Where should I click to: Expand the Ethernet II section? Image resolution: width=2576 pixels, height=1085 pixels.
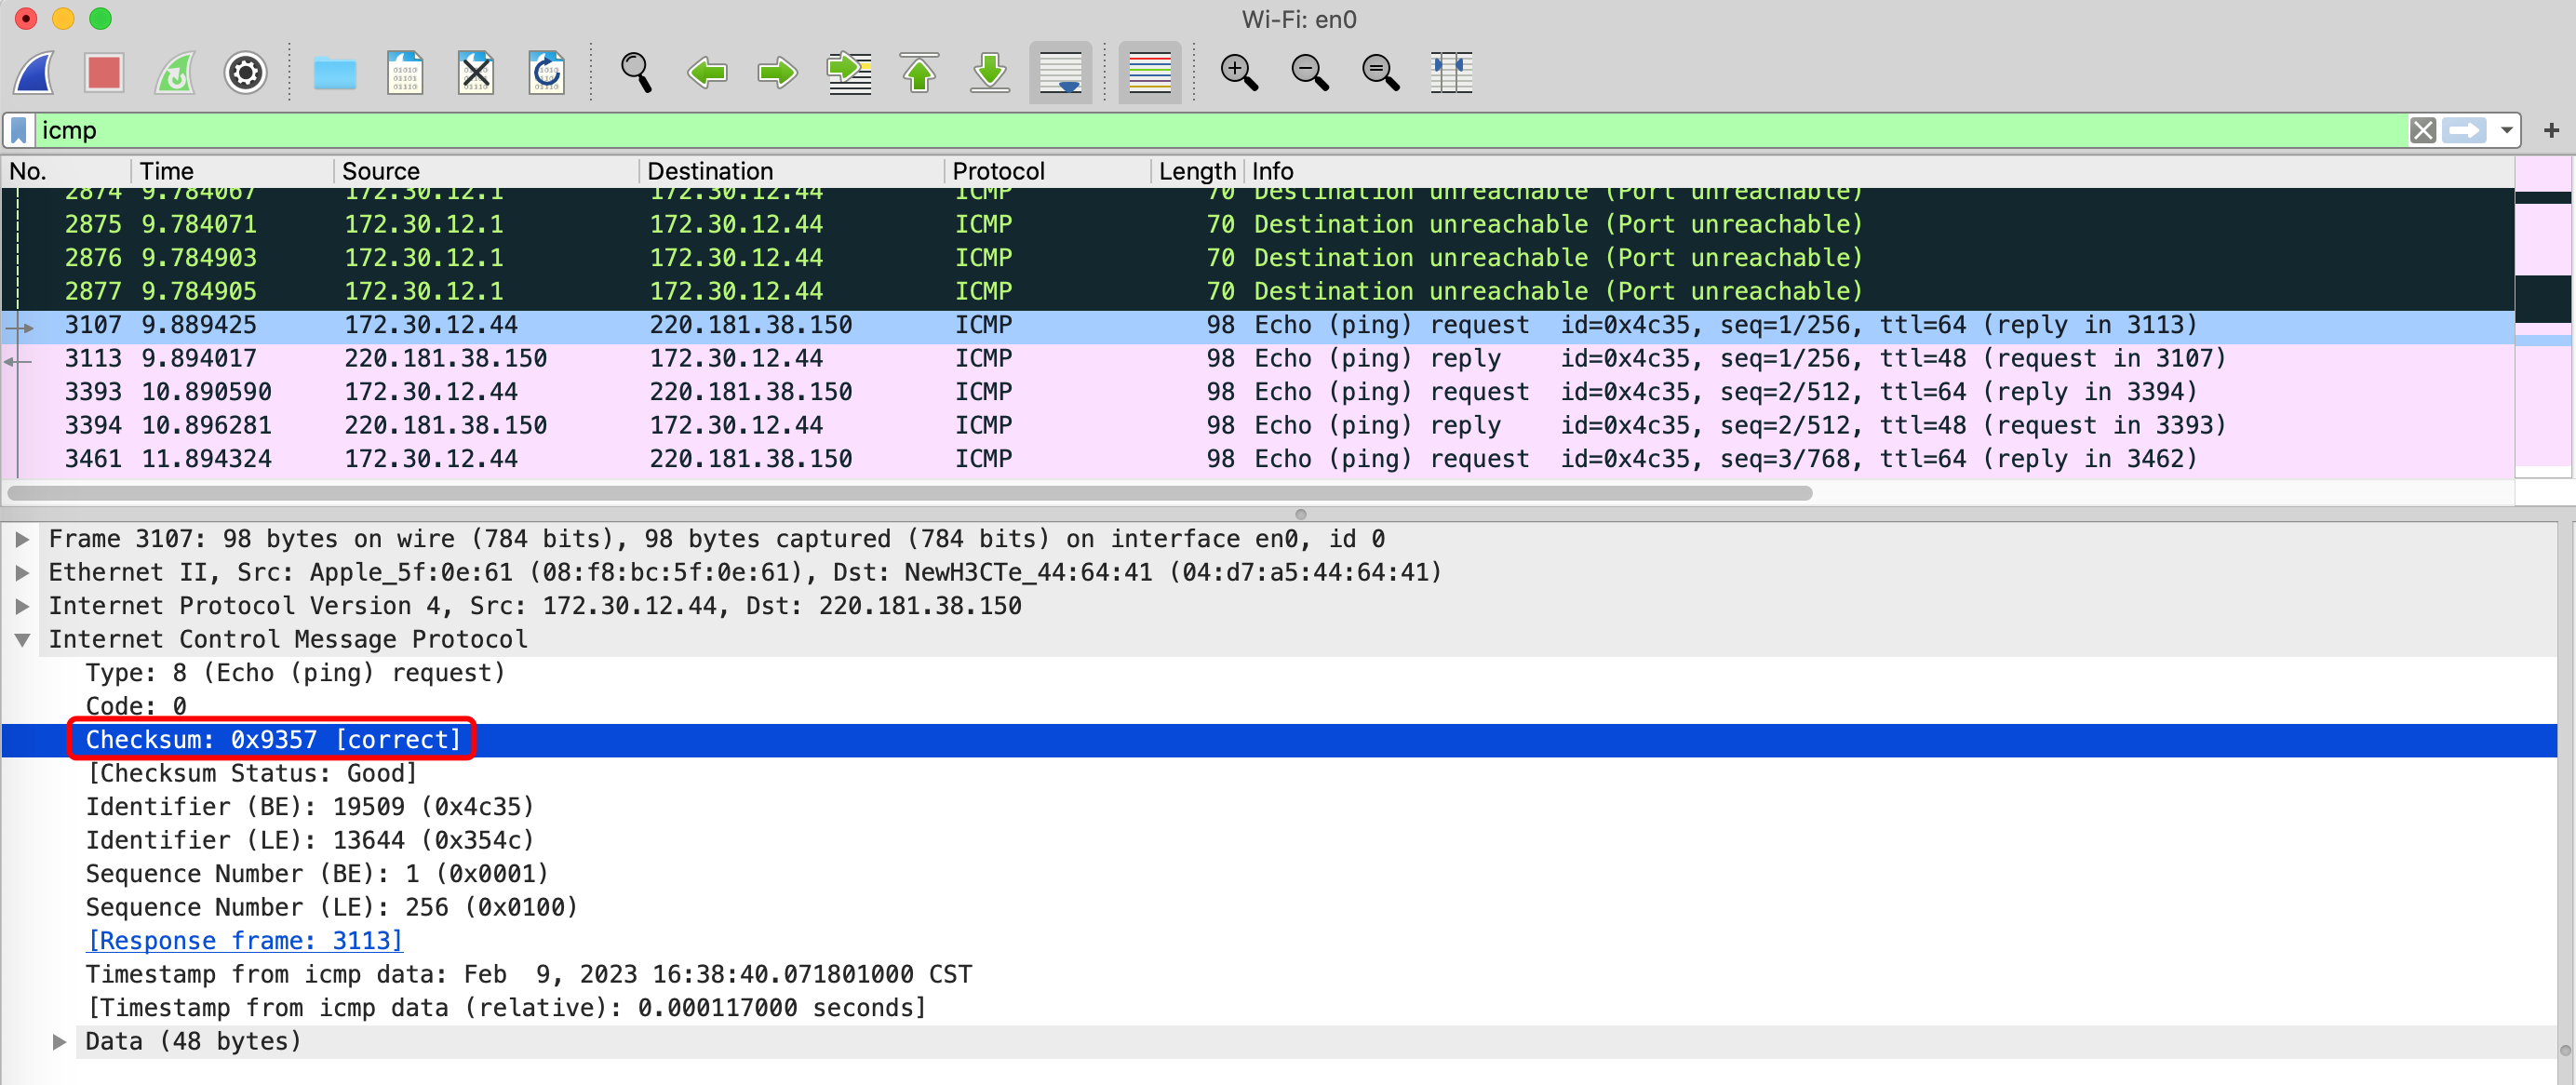[x=22, y=573]
